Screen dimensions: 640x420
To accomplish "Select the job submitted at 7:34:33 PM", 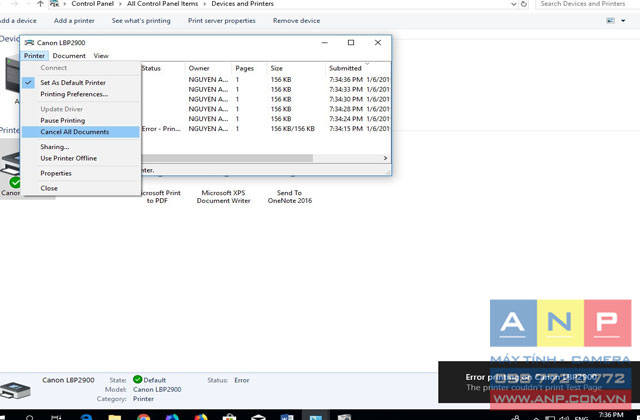I will click(266, 89).
